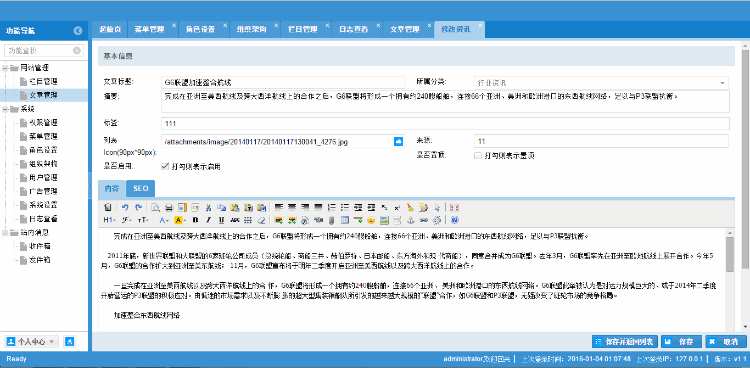
Task: Align text left in the editor
Action: pos(278,207)
